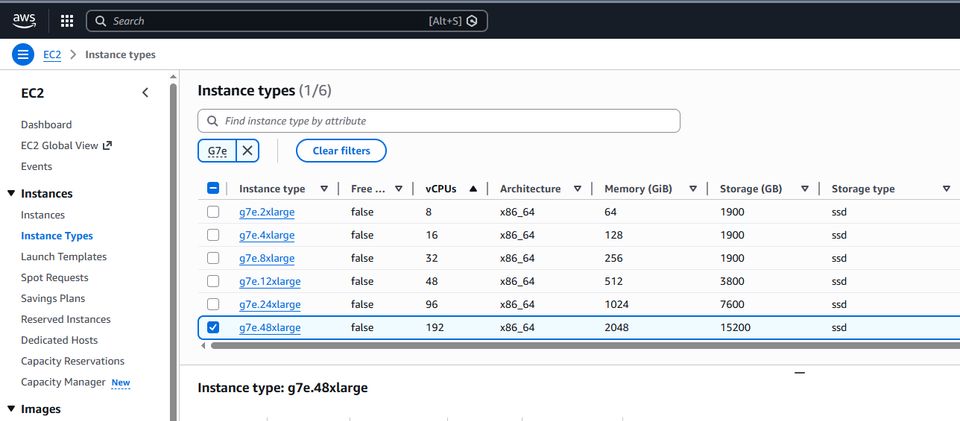
Task: Go to Spot Requests in sidebar
Action: tap(54, 278)
